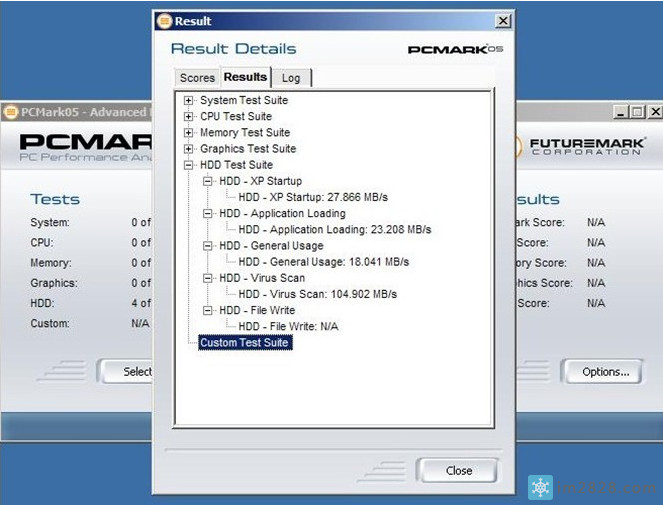Expand the System Test Suite node

pyautogui.click(x=189, y=101)
